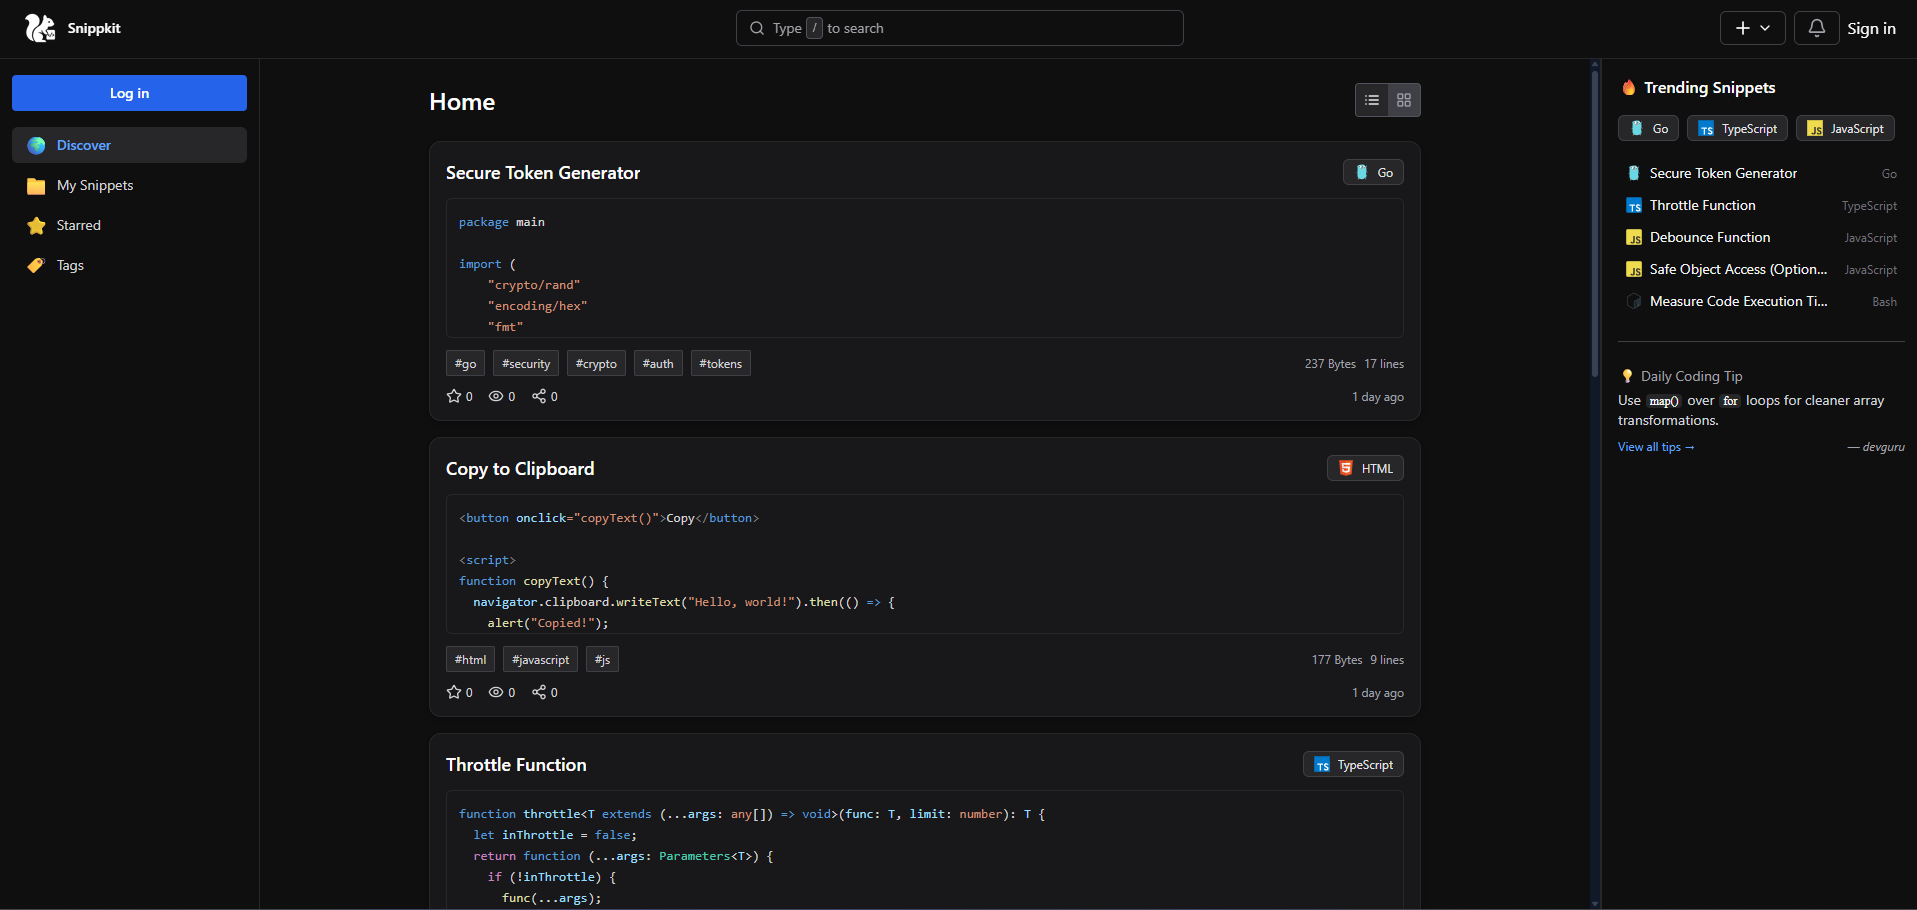Click the Secure Token Generator code preview
The height and width of the screenshot is (910, 1917).
pyautogui.click(x=924, y=268)
